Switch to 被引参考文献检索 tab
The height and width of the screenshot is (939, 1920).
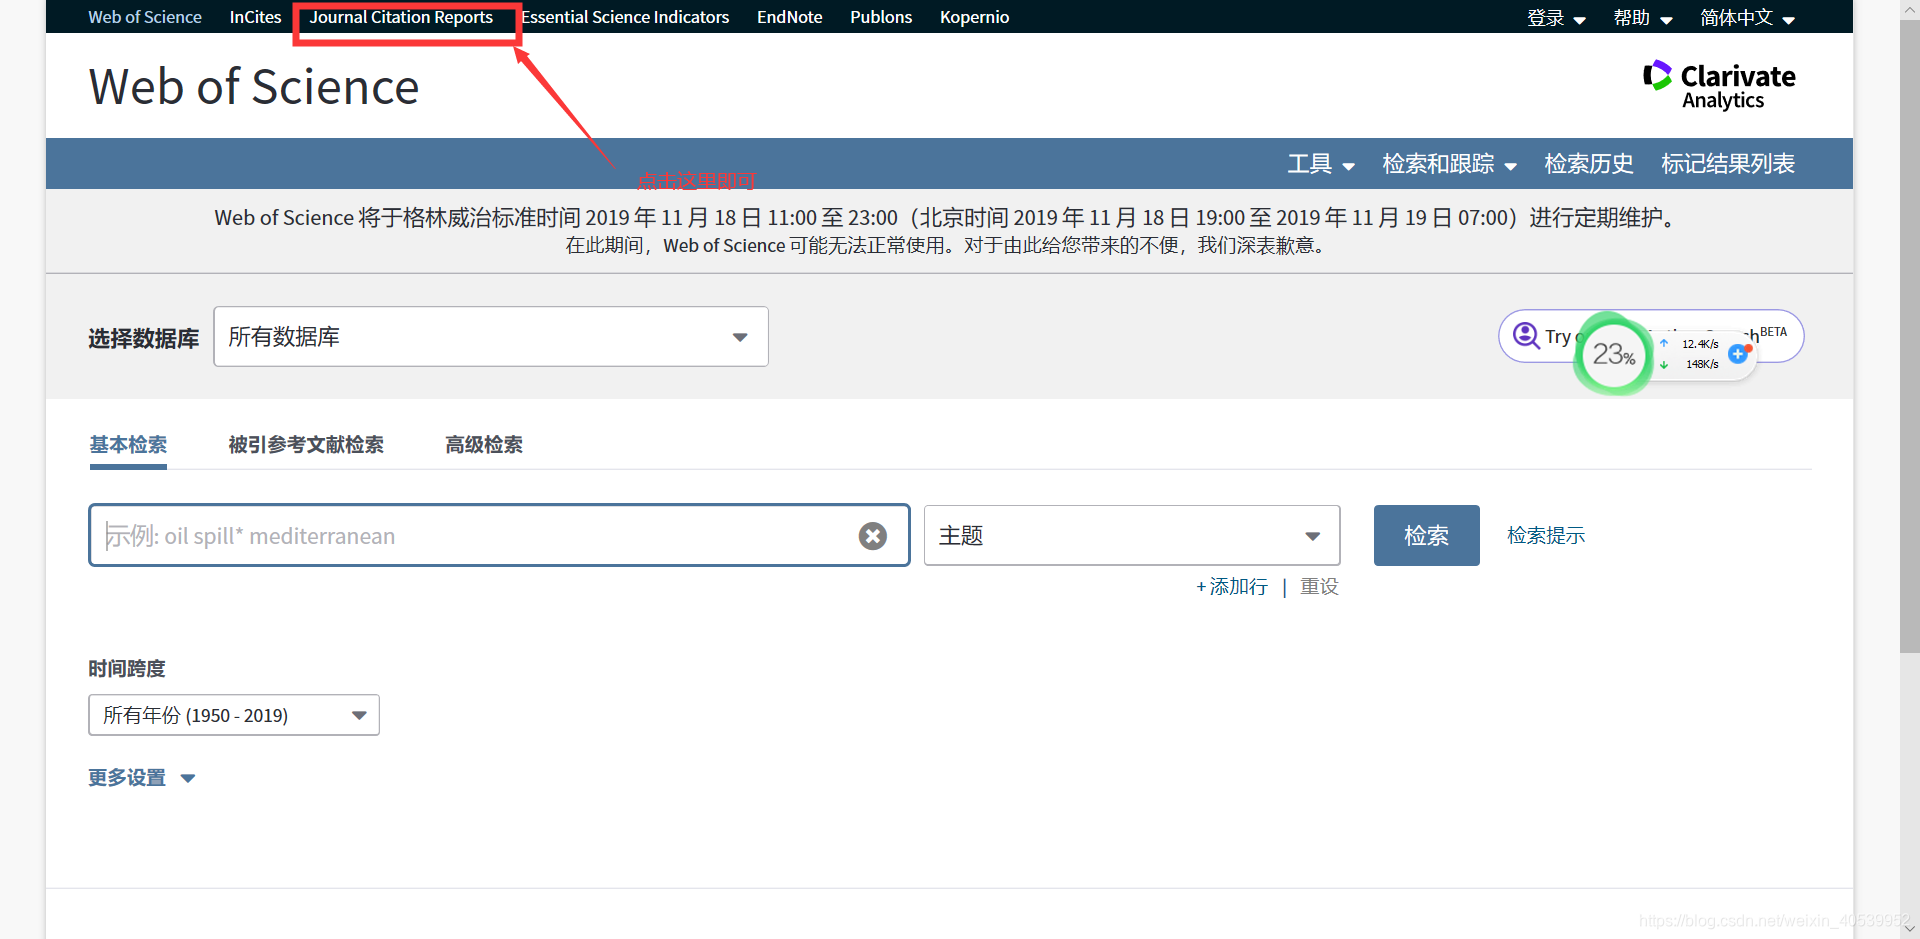tap(306, 445)
